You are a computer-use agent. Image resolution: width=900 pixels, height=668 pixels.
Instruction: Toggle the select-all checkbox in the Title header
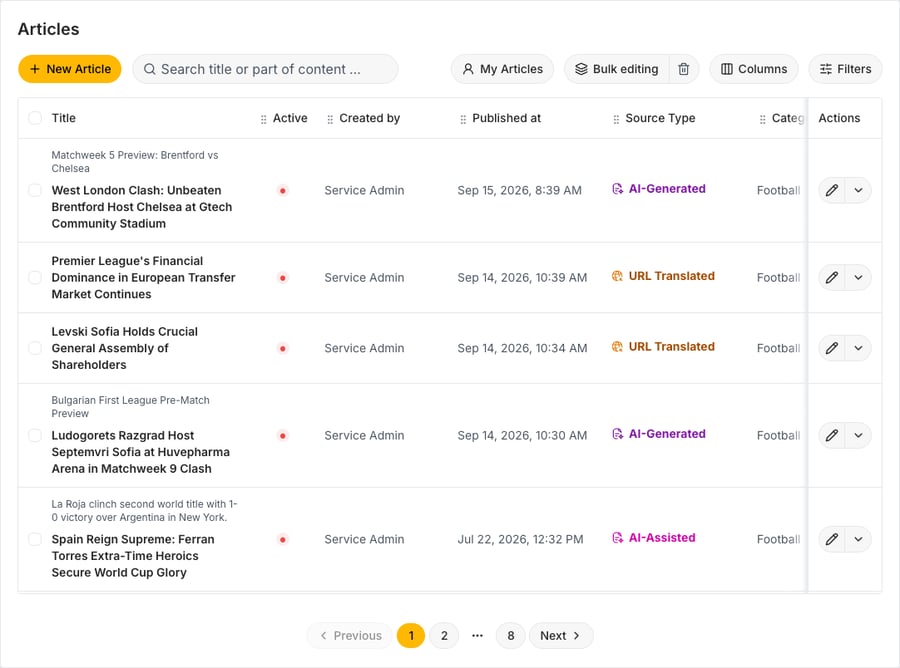(35, 118)
